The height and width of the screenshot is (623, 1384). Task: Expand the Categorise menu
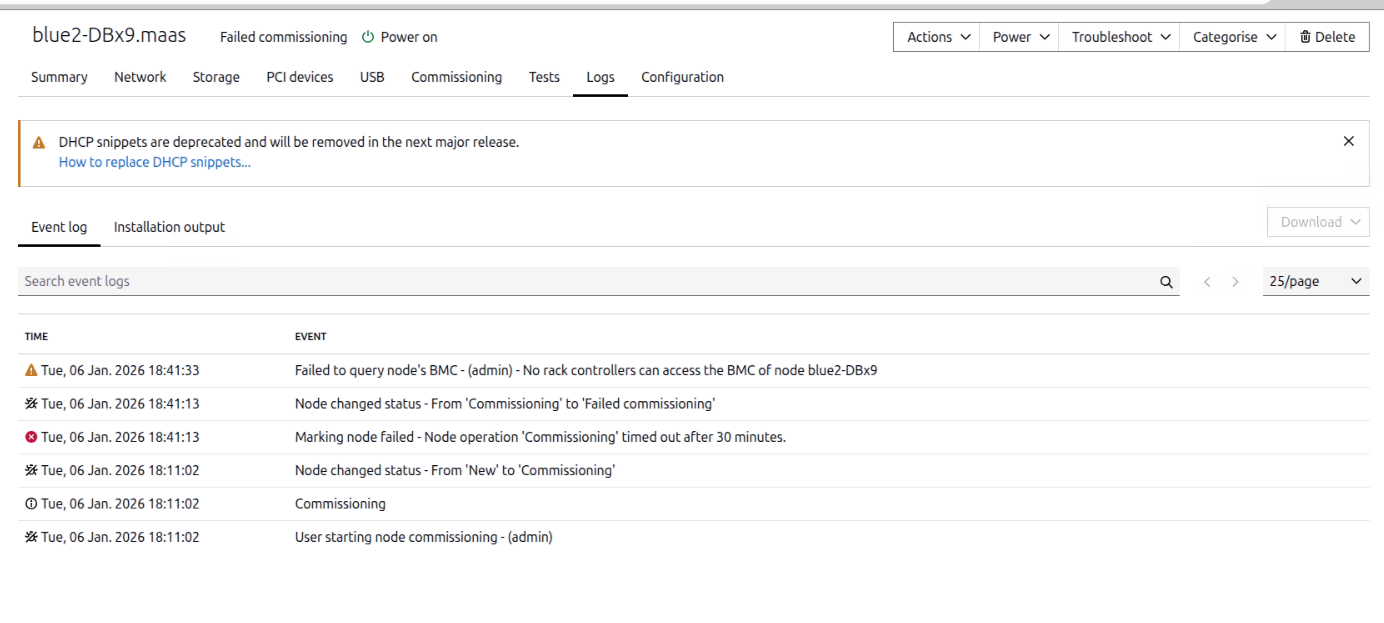(x=1234, y=37)
